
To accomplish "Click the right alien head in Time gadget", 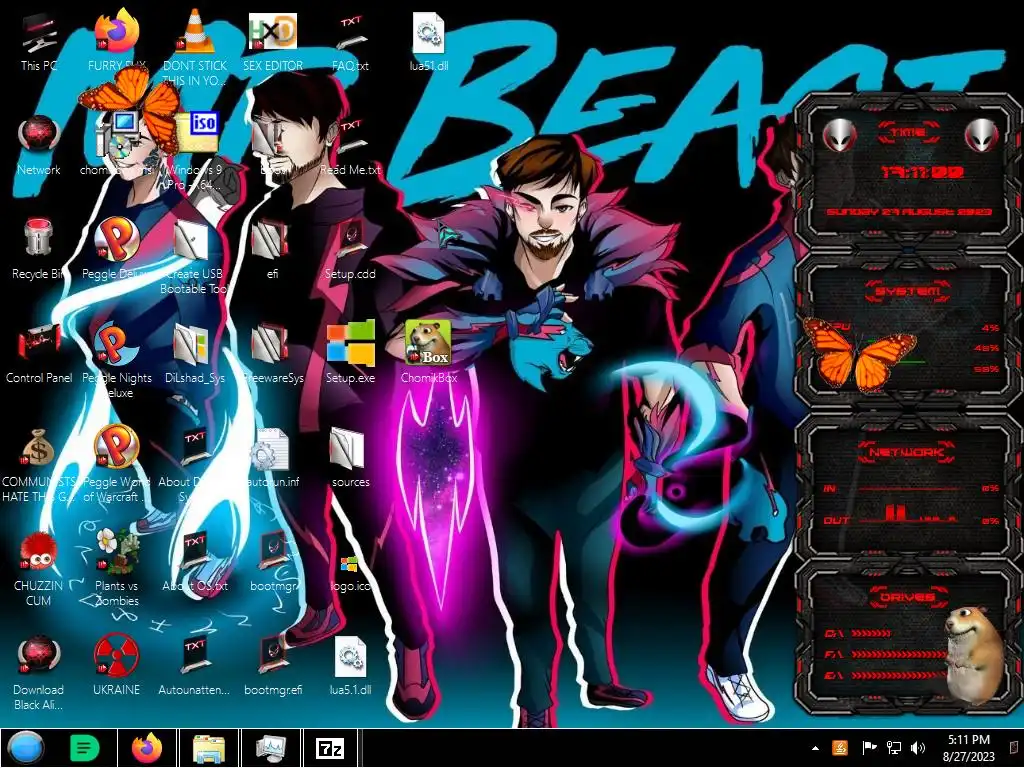I will 982,136.
